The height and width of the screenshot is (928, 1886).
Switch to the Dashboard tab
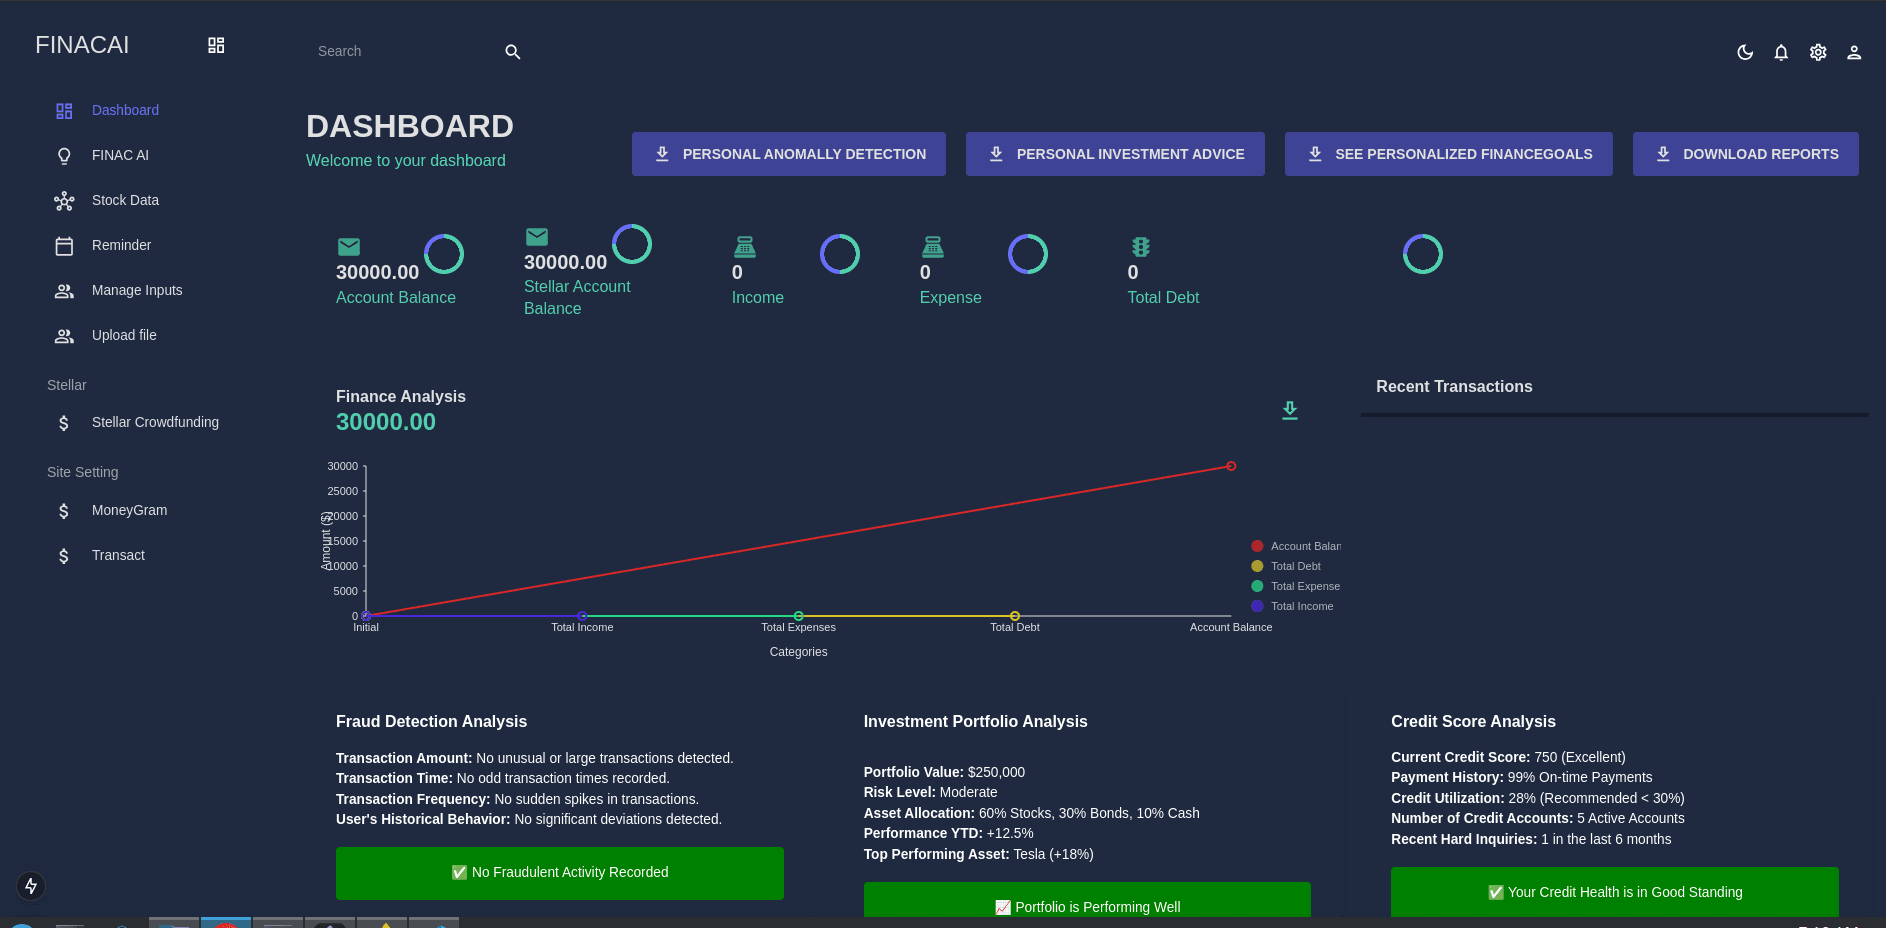point(125,110)
